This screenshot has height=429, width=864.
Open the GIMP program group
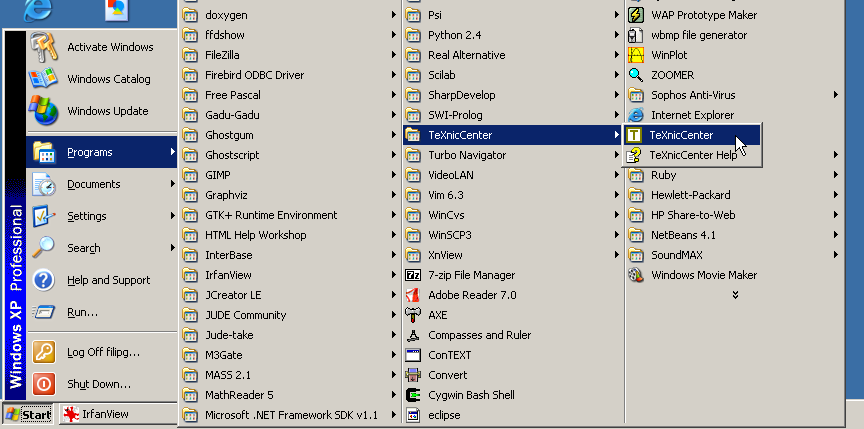(x=290, y=175)
